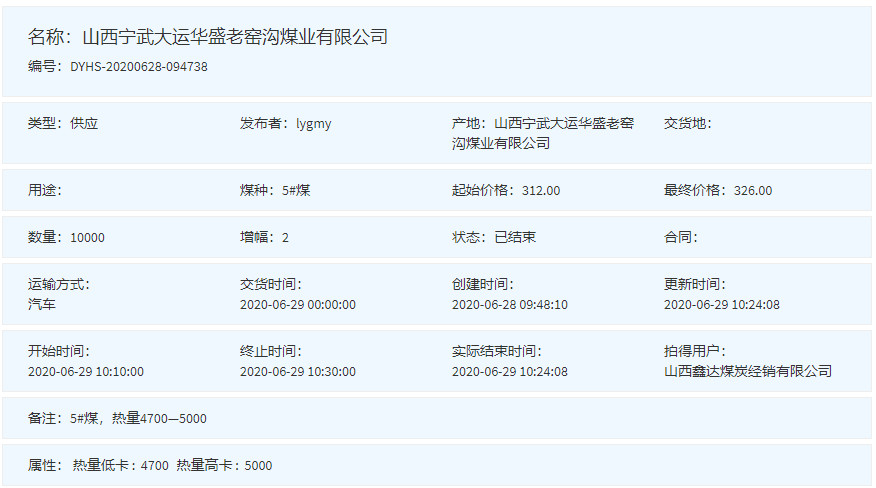Click the transport method 汽车

(x=42, y=304)
